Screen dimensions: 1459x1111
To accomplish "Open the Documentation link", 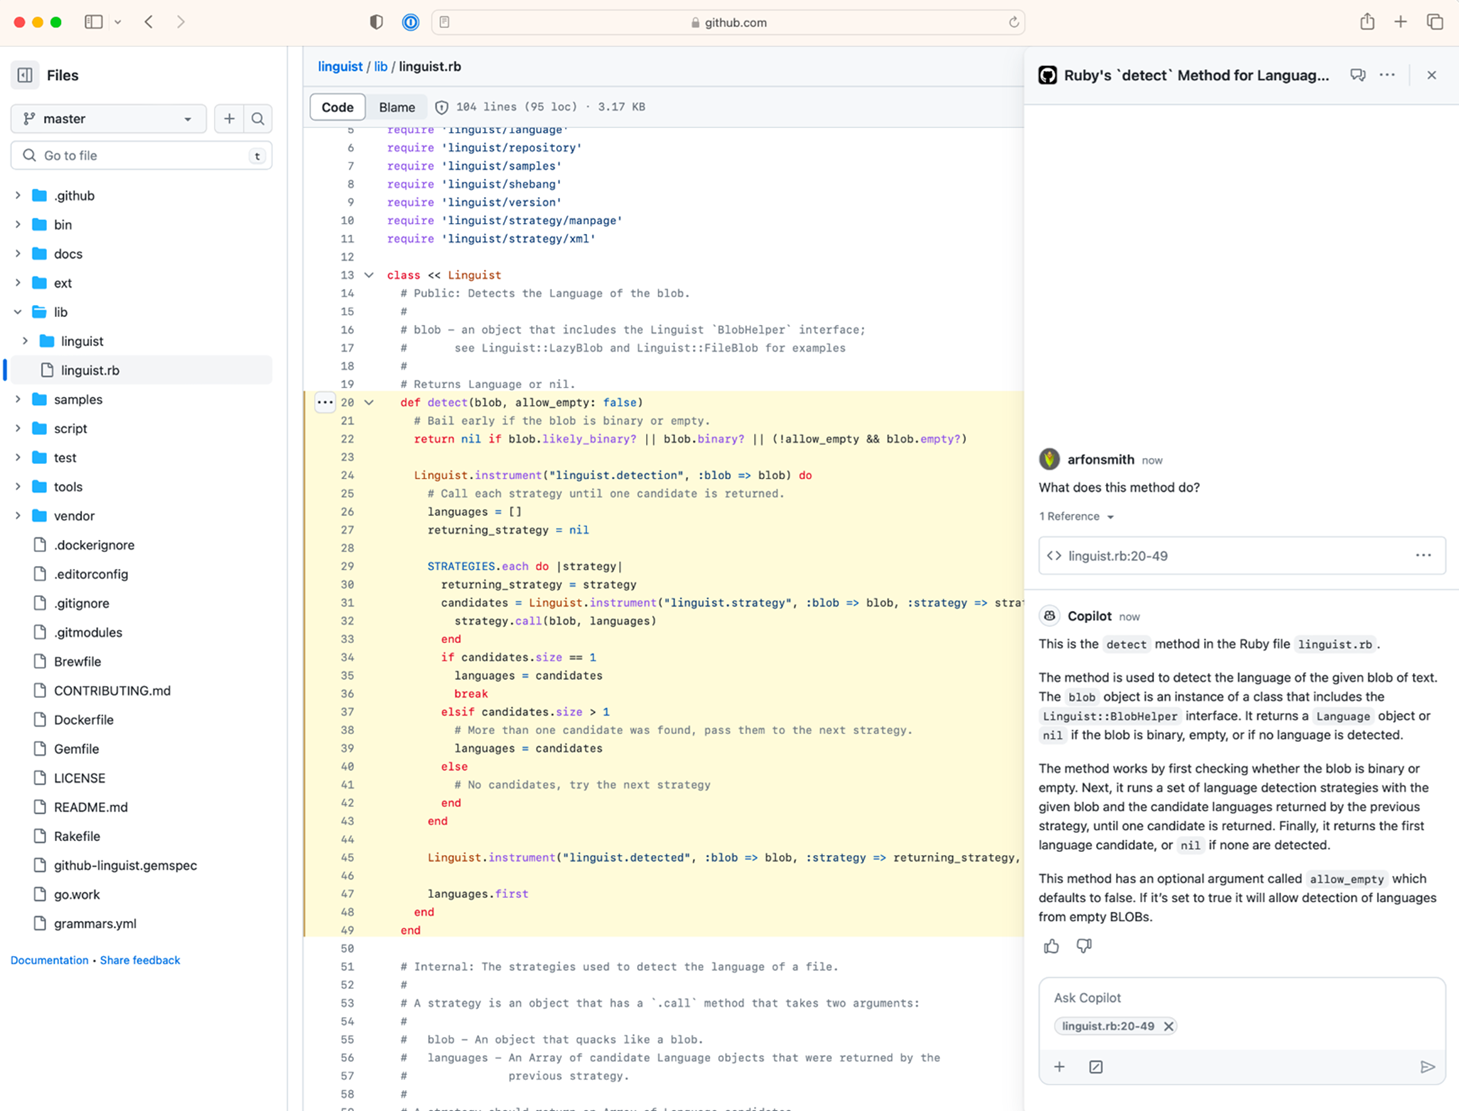I will 48,960.
